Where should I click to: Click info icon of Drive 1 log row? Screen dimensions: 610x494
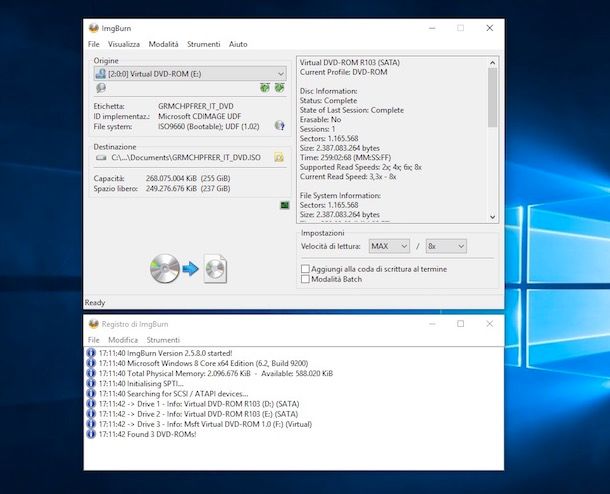[x=91, y=403]
